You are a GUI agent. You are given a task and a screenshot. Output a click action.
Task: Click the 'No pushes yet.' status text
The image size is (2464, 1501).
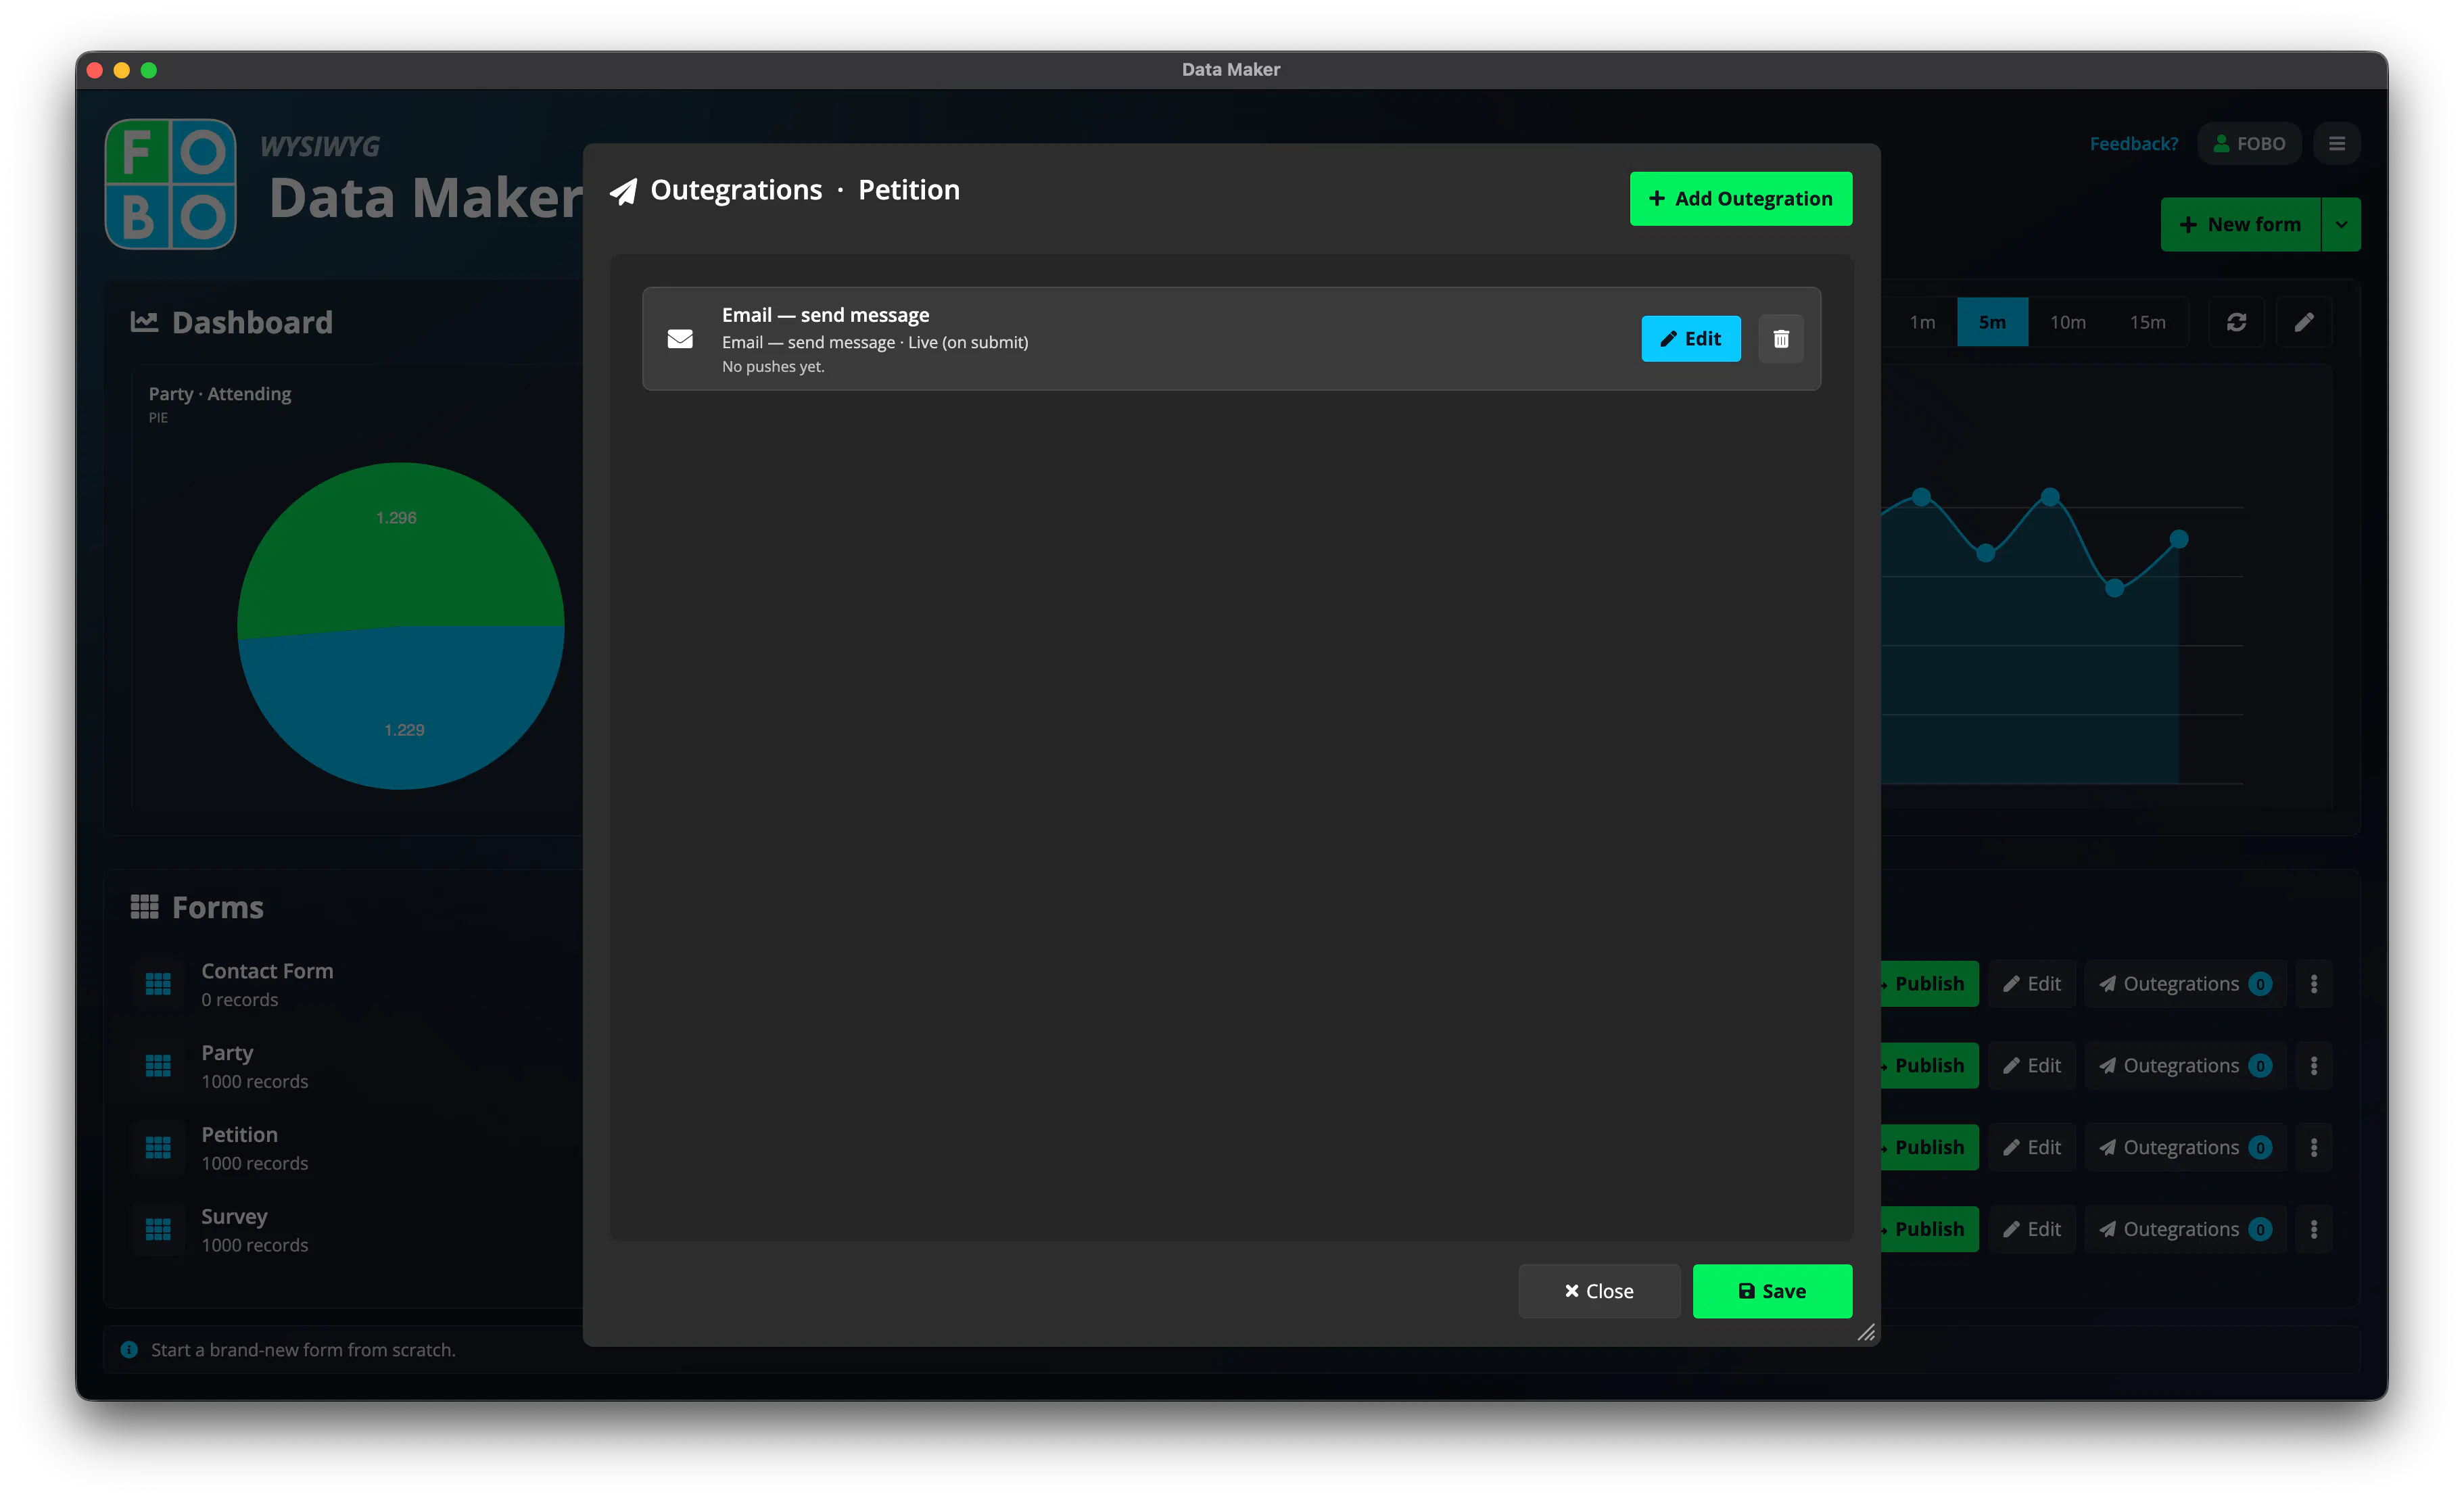773,366
